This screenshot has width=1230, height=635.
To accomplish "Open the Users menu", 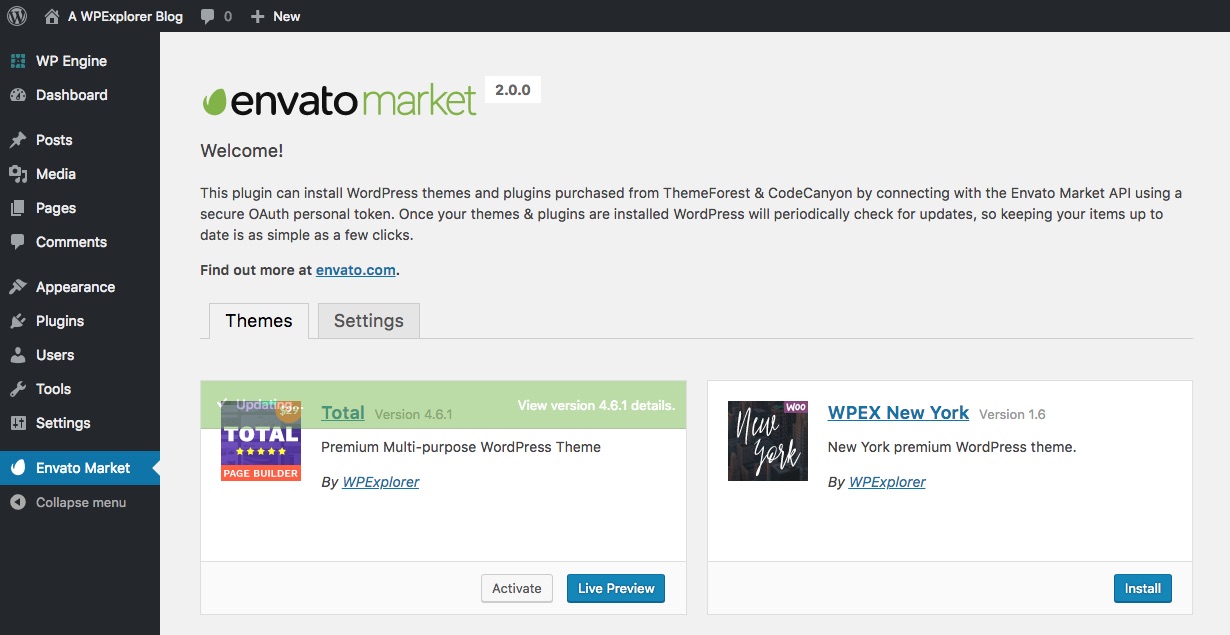I will (x=80, y=355).
